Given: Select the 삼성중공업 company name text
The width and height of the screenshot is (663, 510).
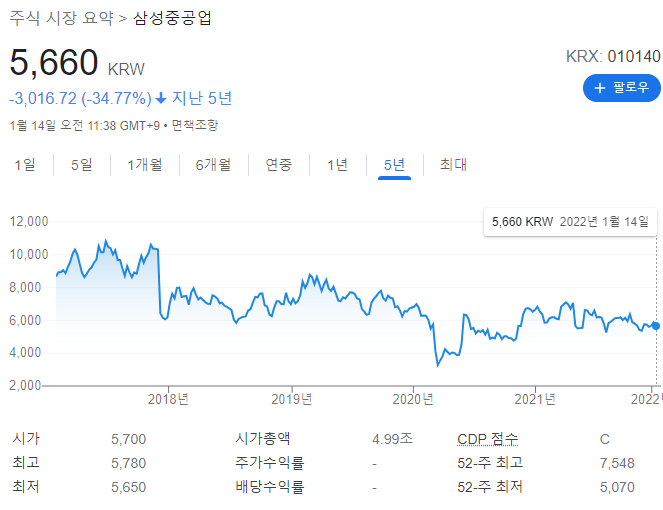Looking at the screenshot, I should (172, 18).
